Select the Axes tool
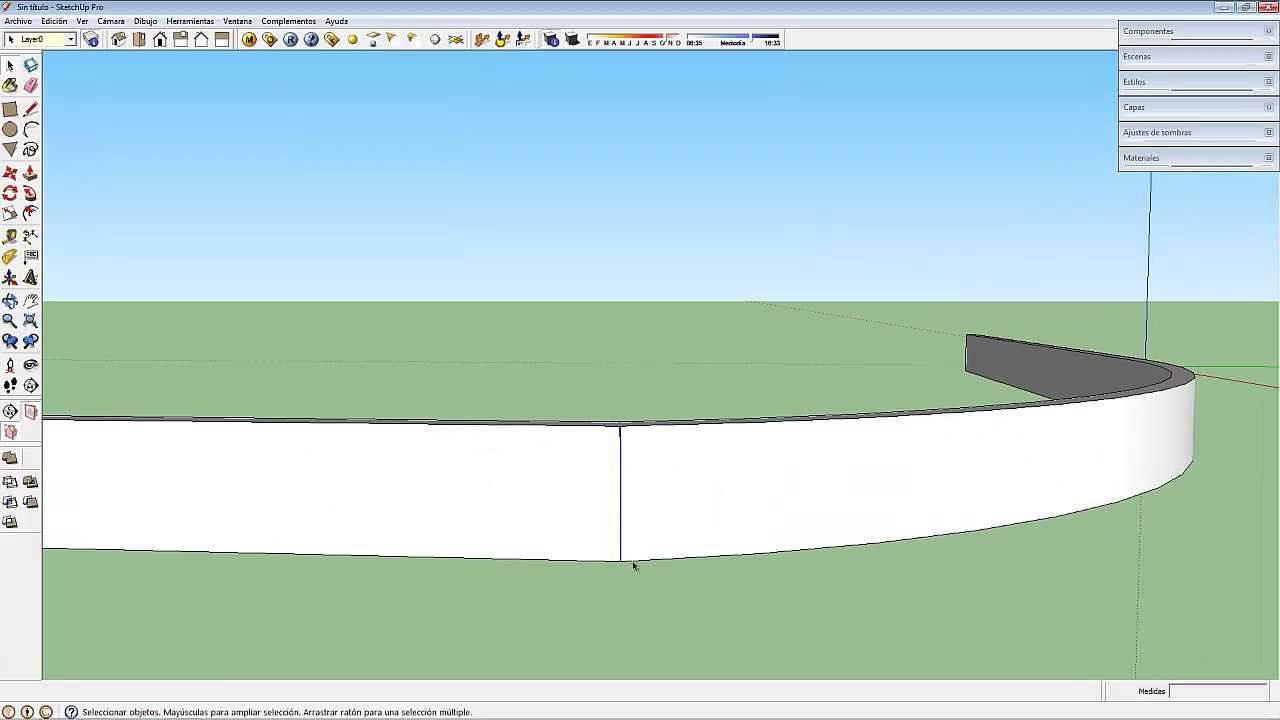 tap(10, 278)
